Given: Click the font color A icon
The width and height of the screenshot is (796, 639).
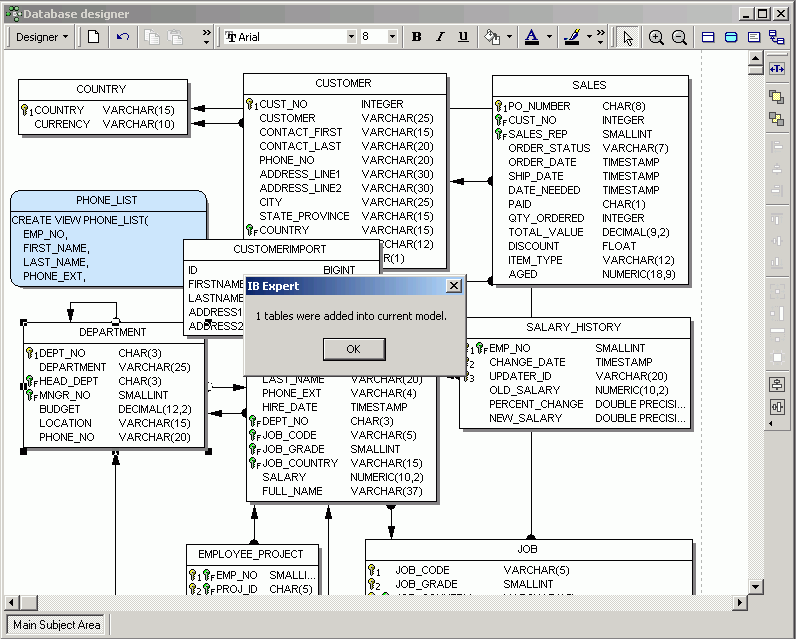Looking at the screenshot, I should pyautogui.click(x=532, y=37).
